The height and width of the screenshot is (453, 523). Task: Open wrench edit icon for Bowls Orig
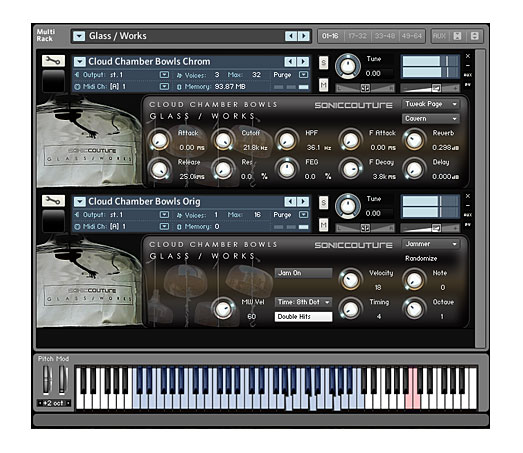(53, 200)
